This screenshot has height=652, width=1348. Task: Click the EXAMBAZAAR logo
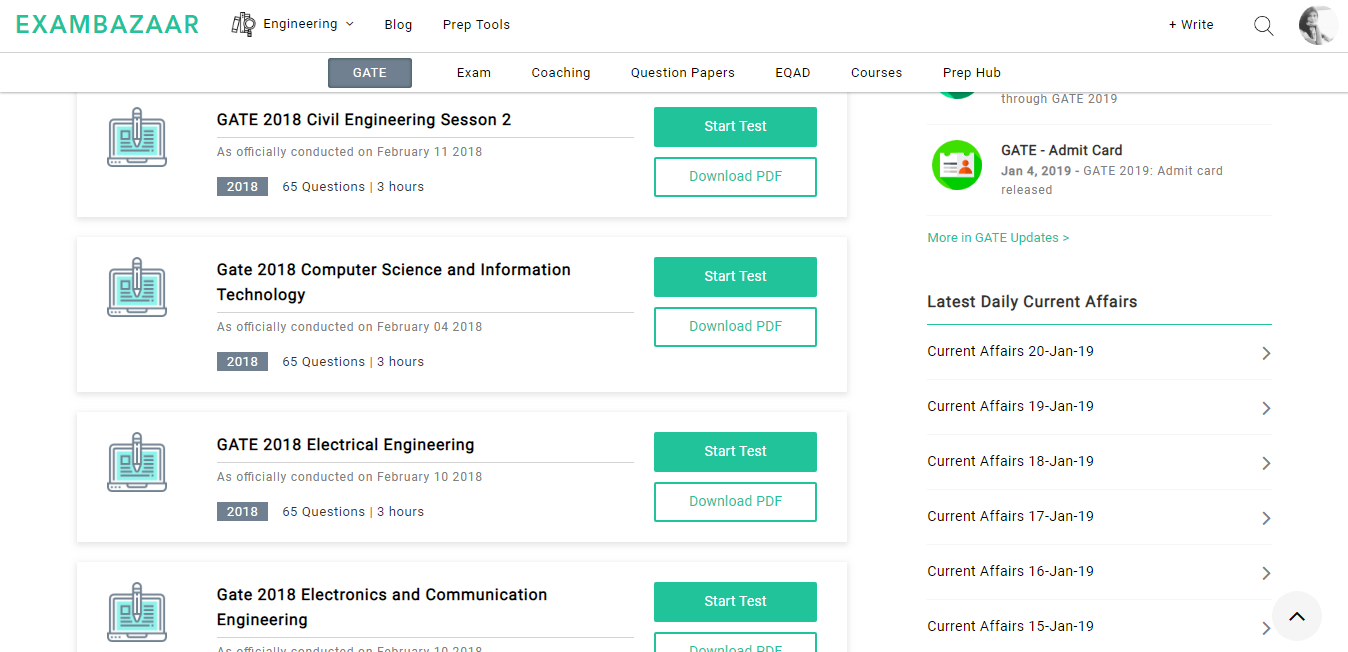pyautogui.click(x=107, y=25)
